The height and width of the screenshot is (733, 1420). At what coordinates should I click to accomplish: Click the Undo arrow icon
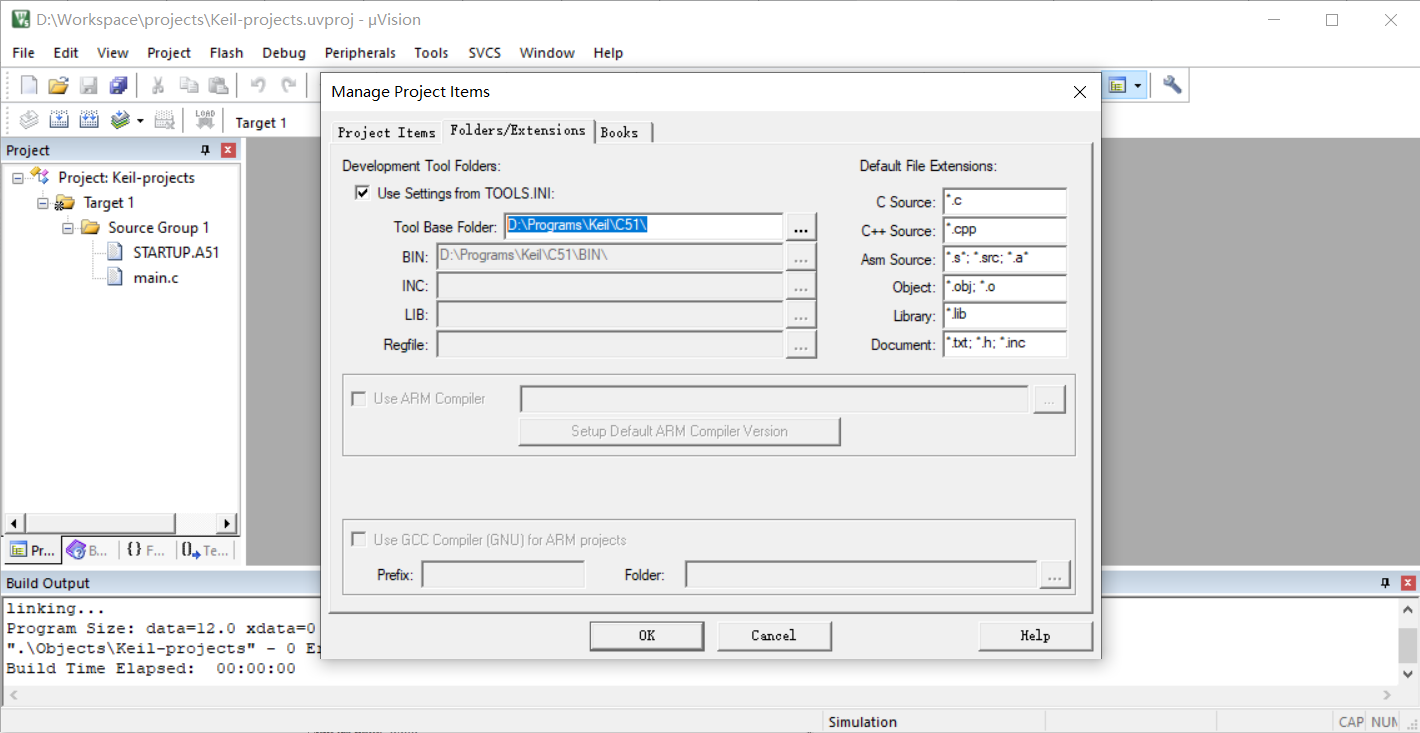[x=258, y=86]
